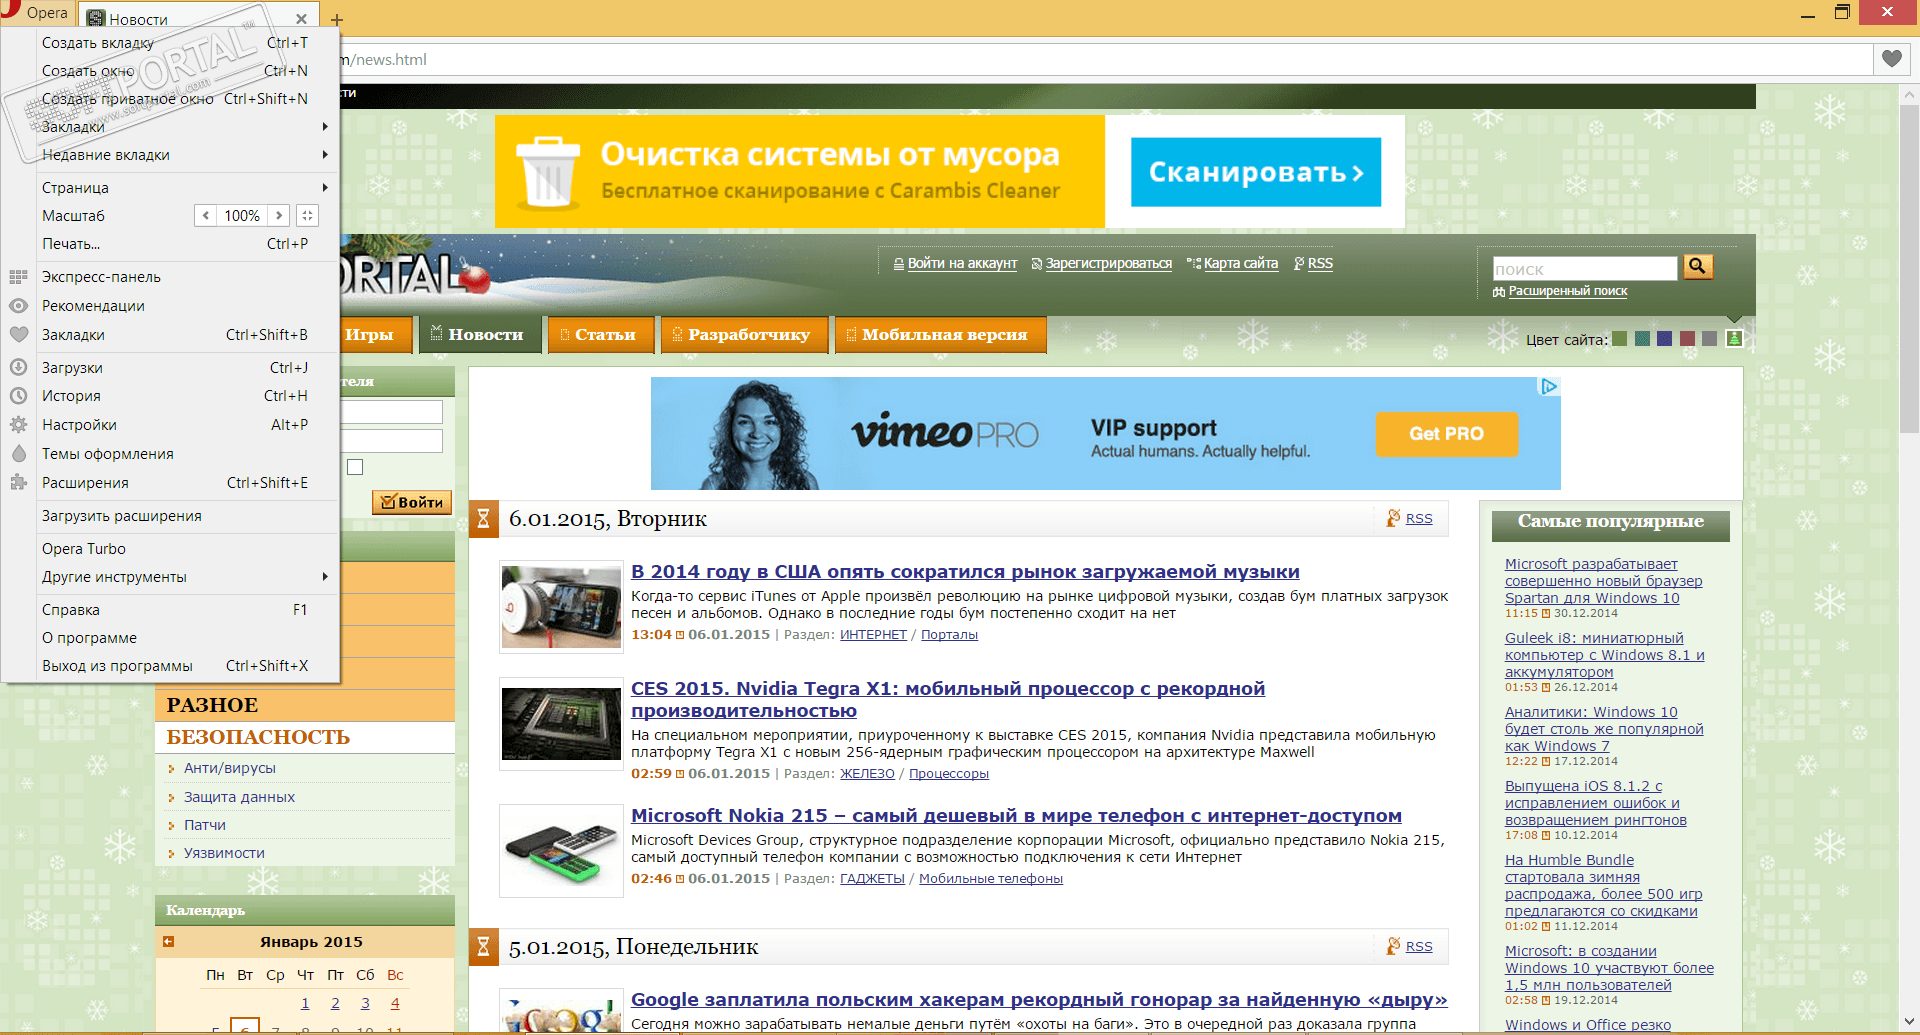Click the hourglass icon beside 6.01.2015, Вторник

point(483,519)
